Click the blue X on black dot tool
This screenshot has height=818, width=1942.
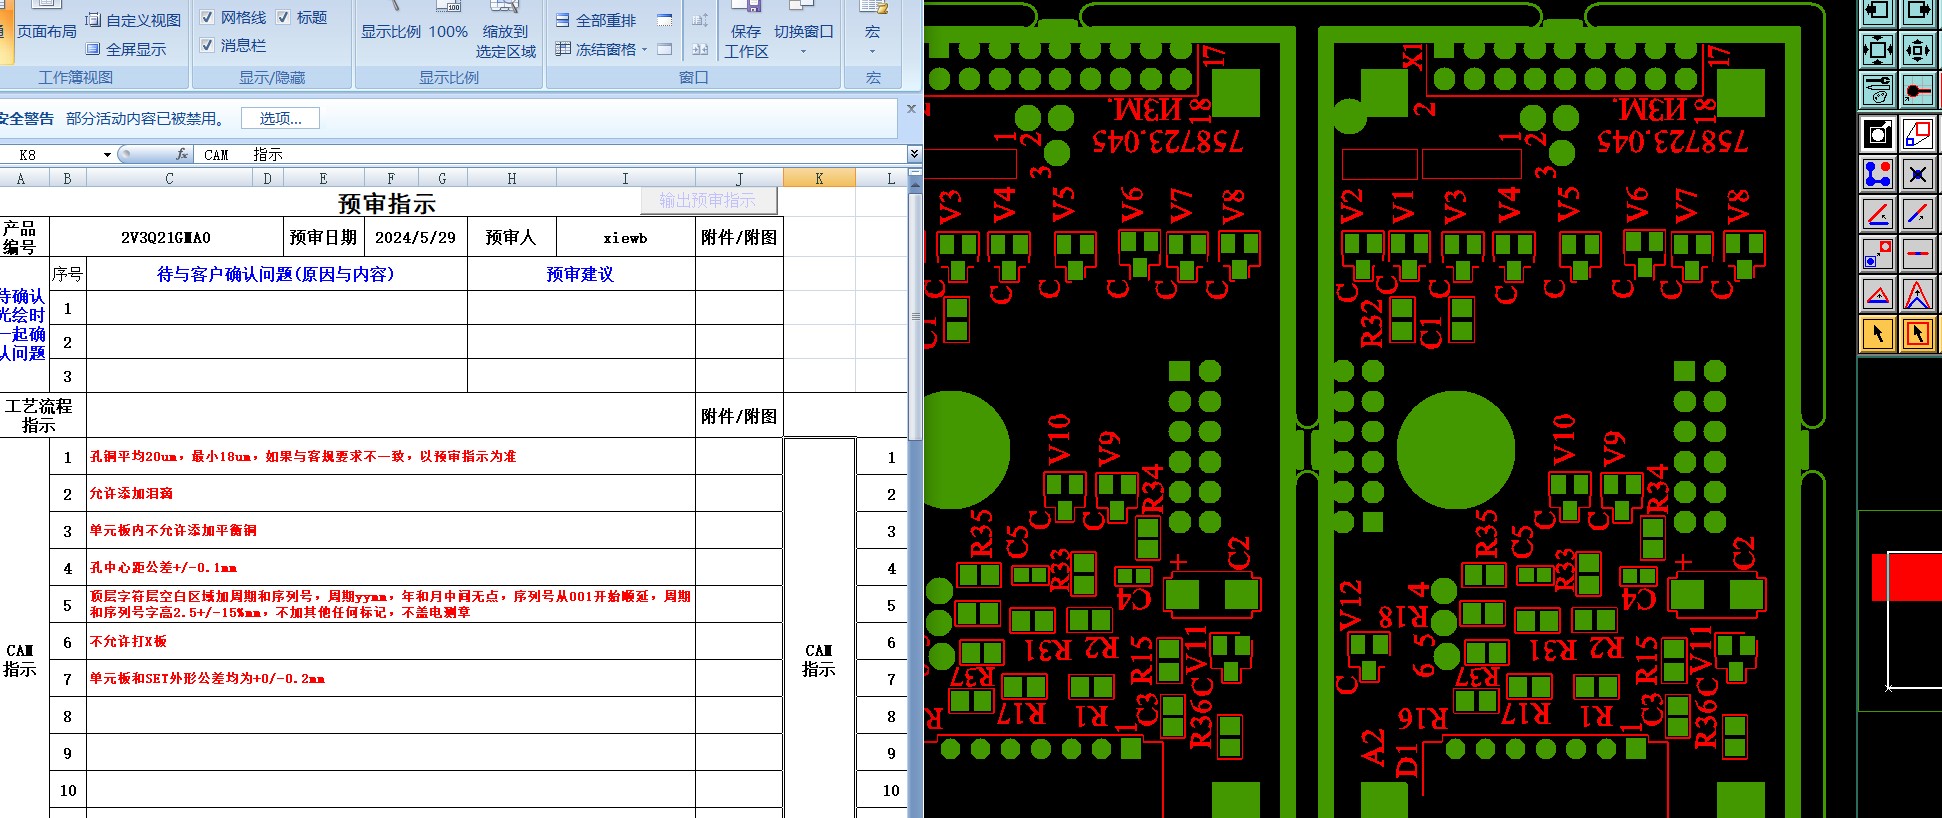(1917, 174)
